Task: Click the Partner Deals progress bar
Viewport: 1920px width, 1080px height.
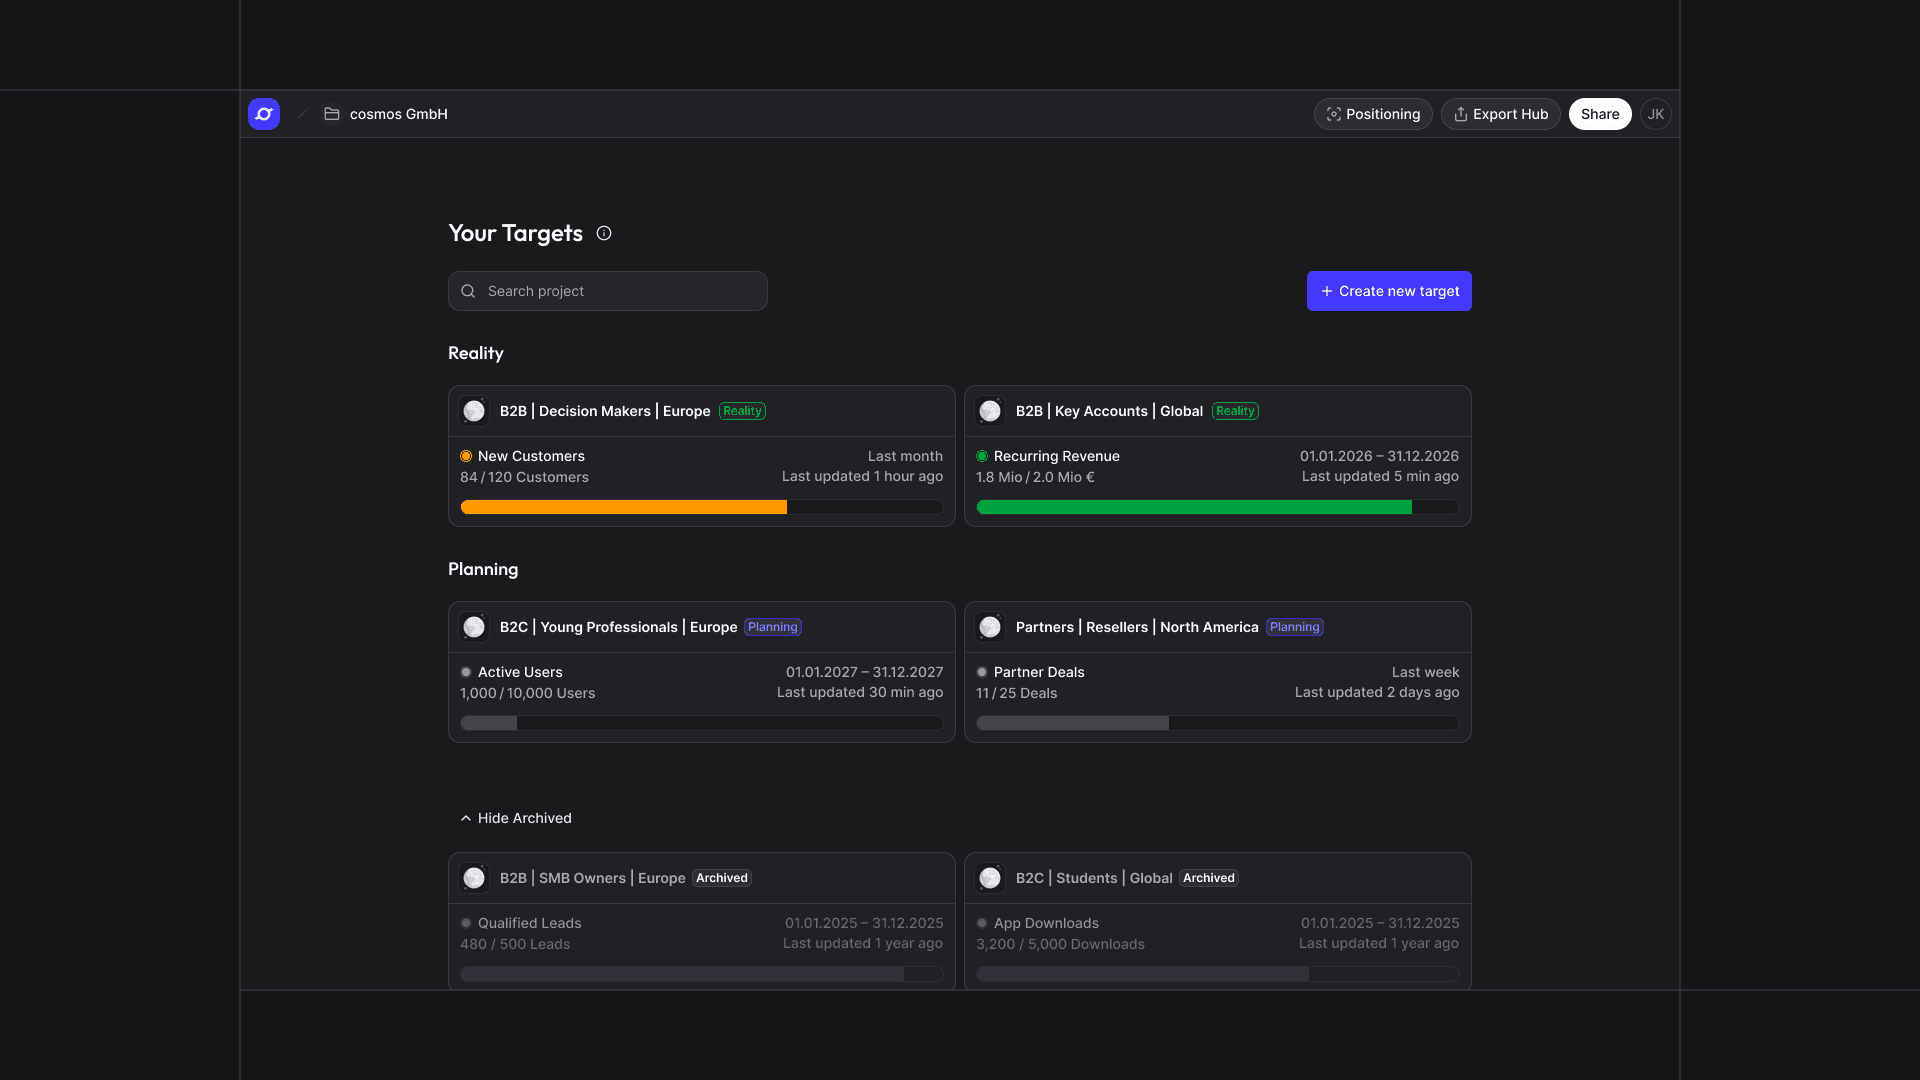Action: pos(1218,723)
